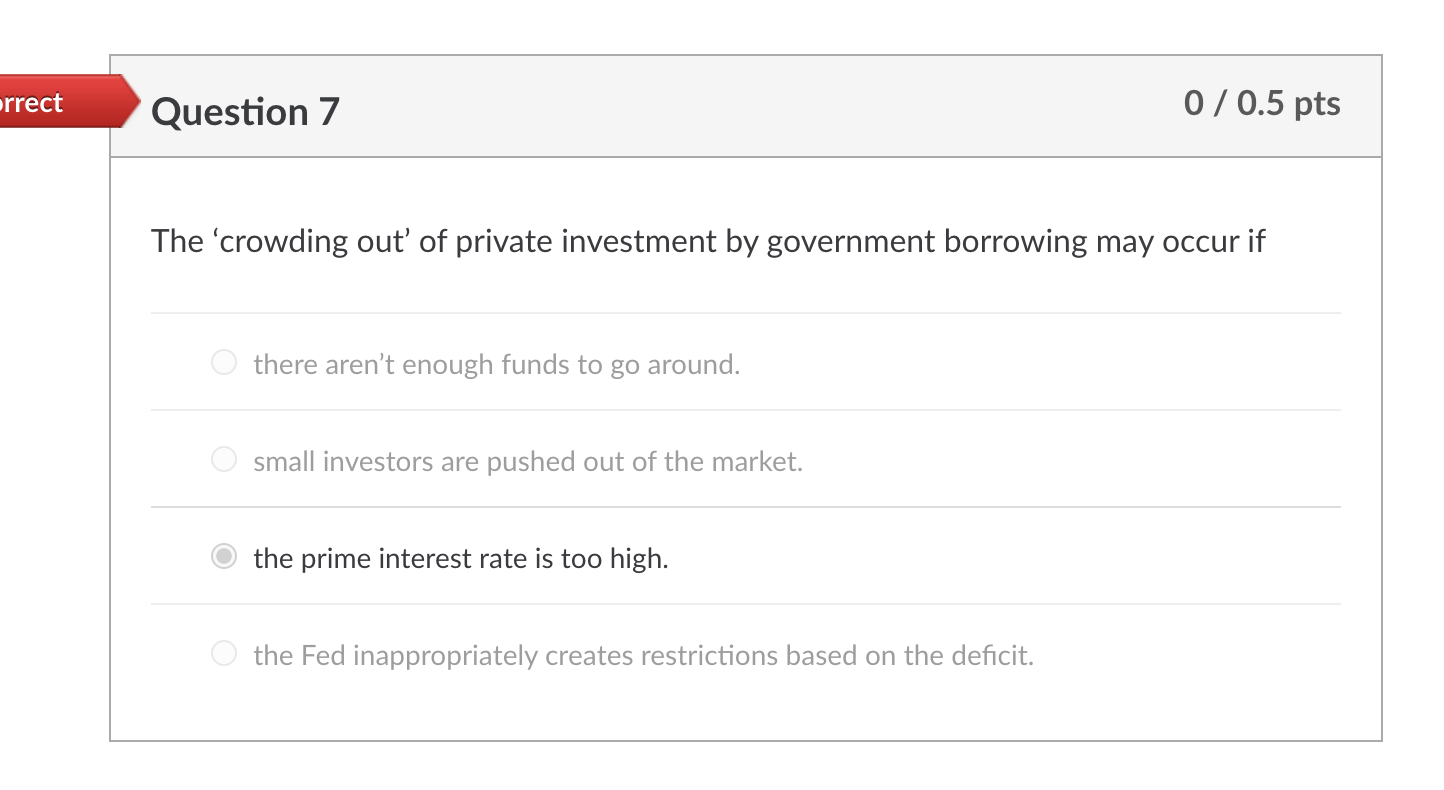The width and height of the screenshot is (1444, 790).
Task: Select the answer 'there aren't enough funds to go around'
Action: 497,364
